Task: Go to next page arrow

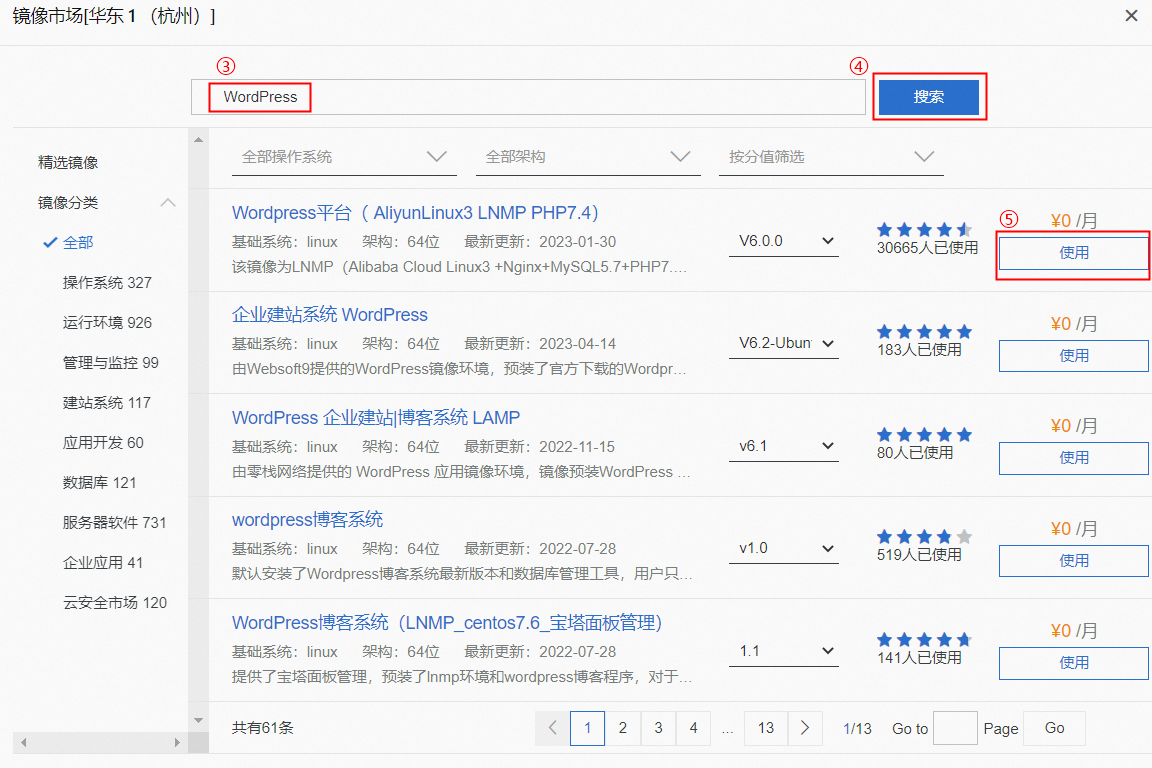Action: (805, 728)
